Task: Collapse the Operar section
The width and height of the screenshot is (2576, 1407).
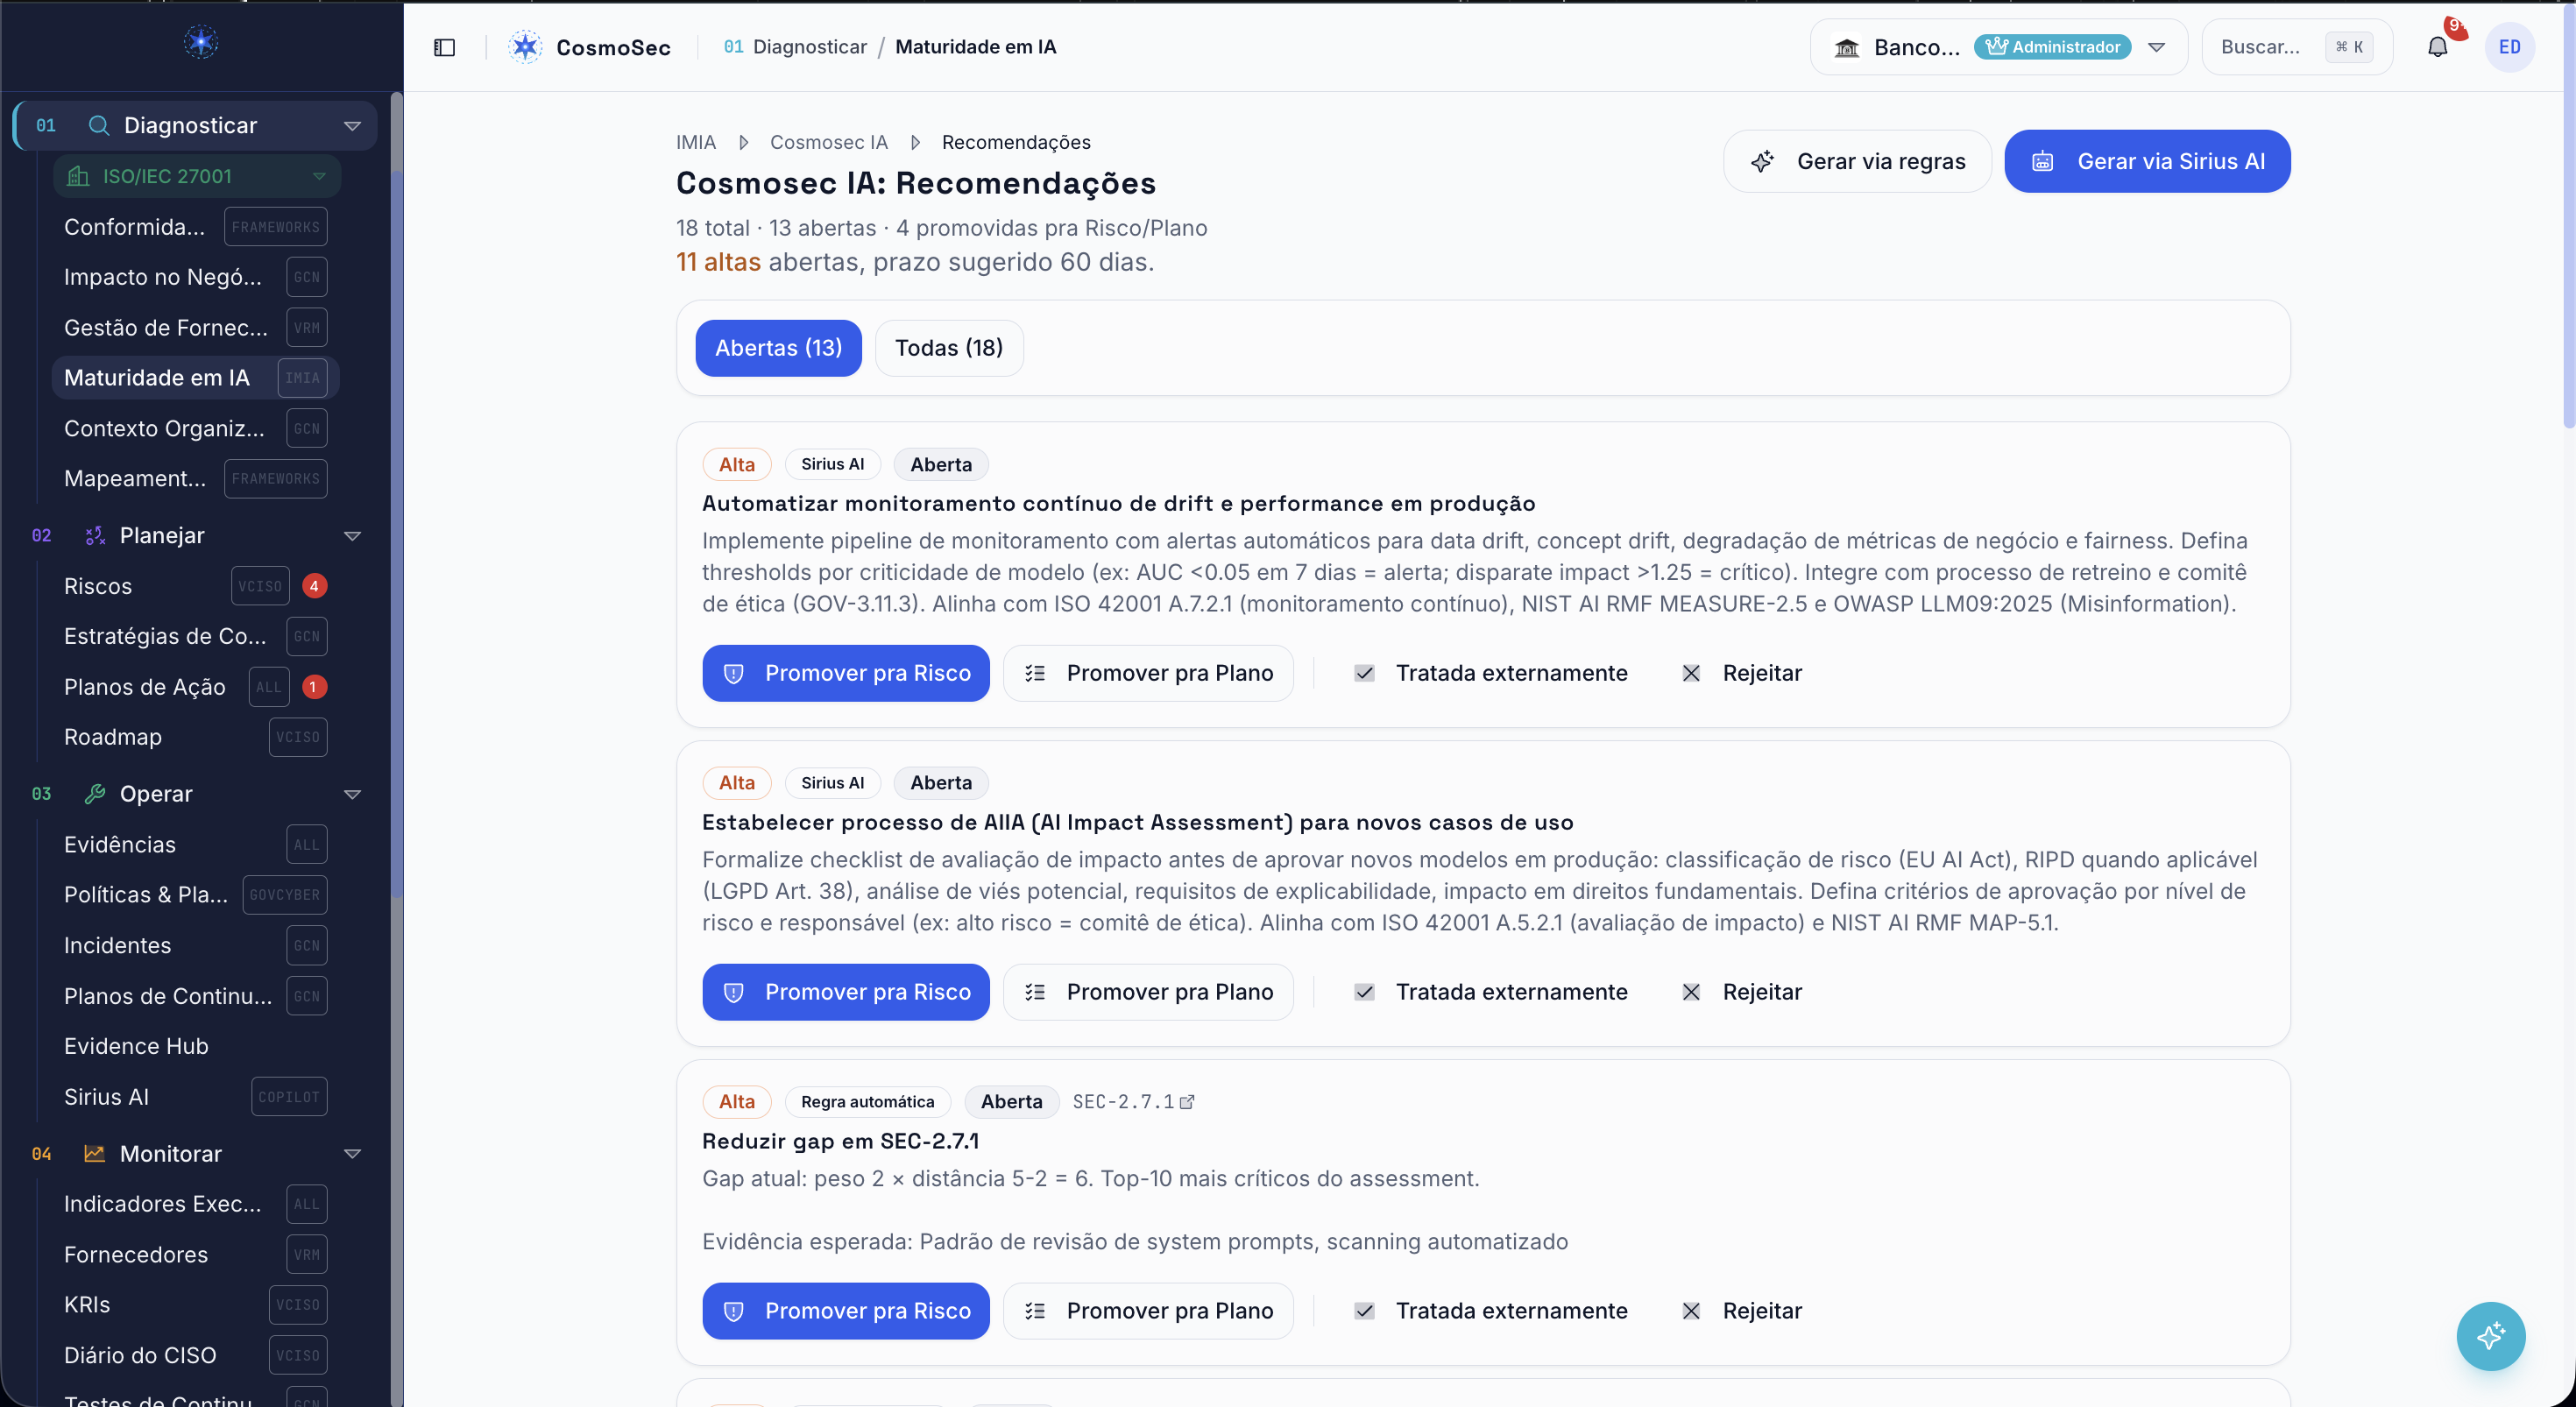Action: click(x=352, y=794)
